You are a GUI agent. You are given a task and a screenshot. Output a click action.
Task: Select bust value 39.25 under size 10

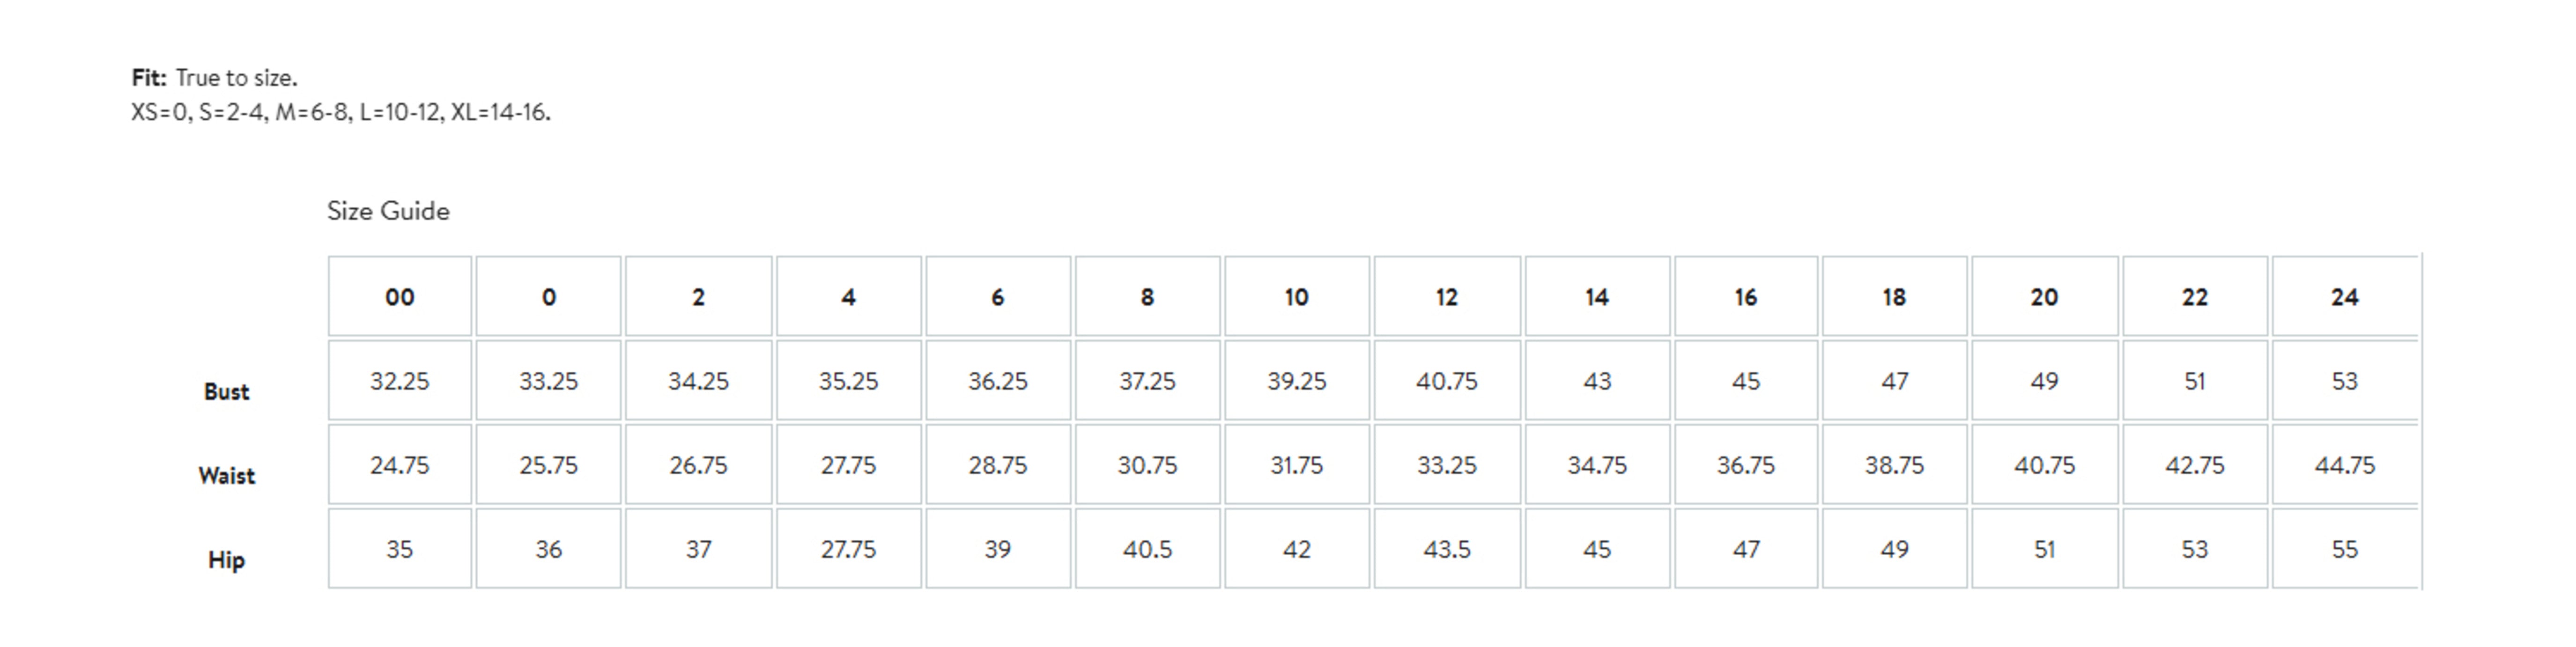(1296, 381)
